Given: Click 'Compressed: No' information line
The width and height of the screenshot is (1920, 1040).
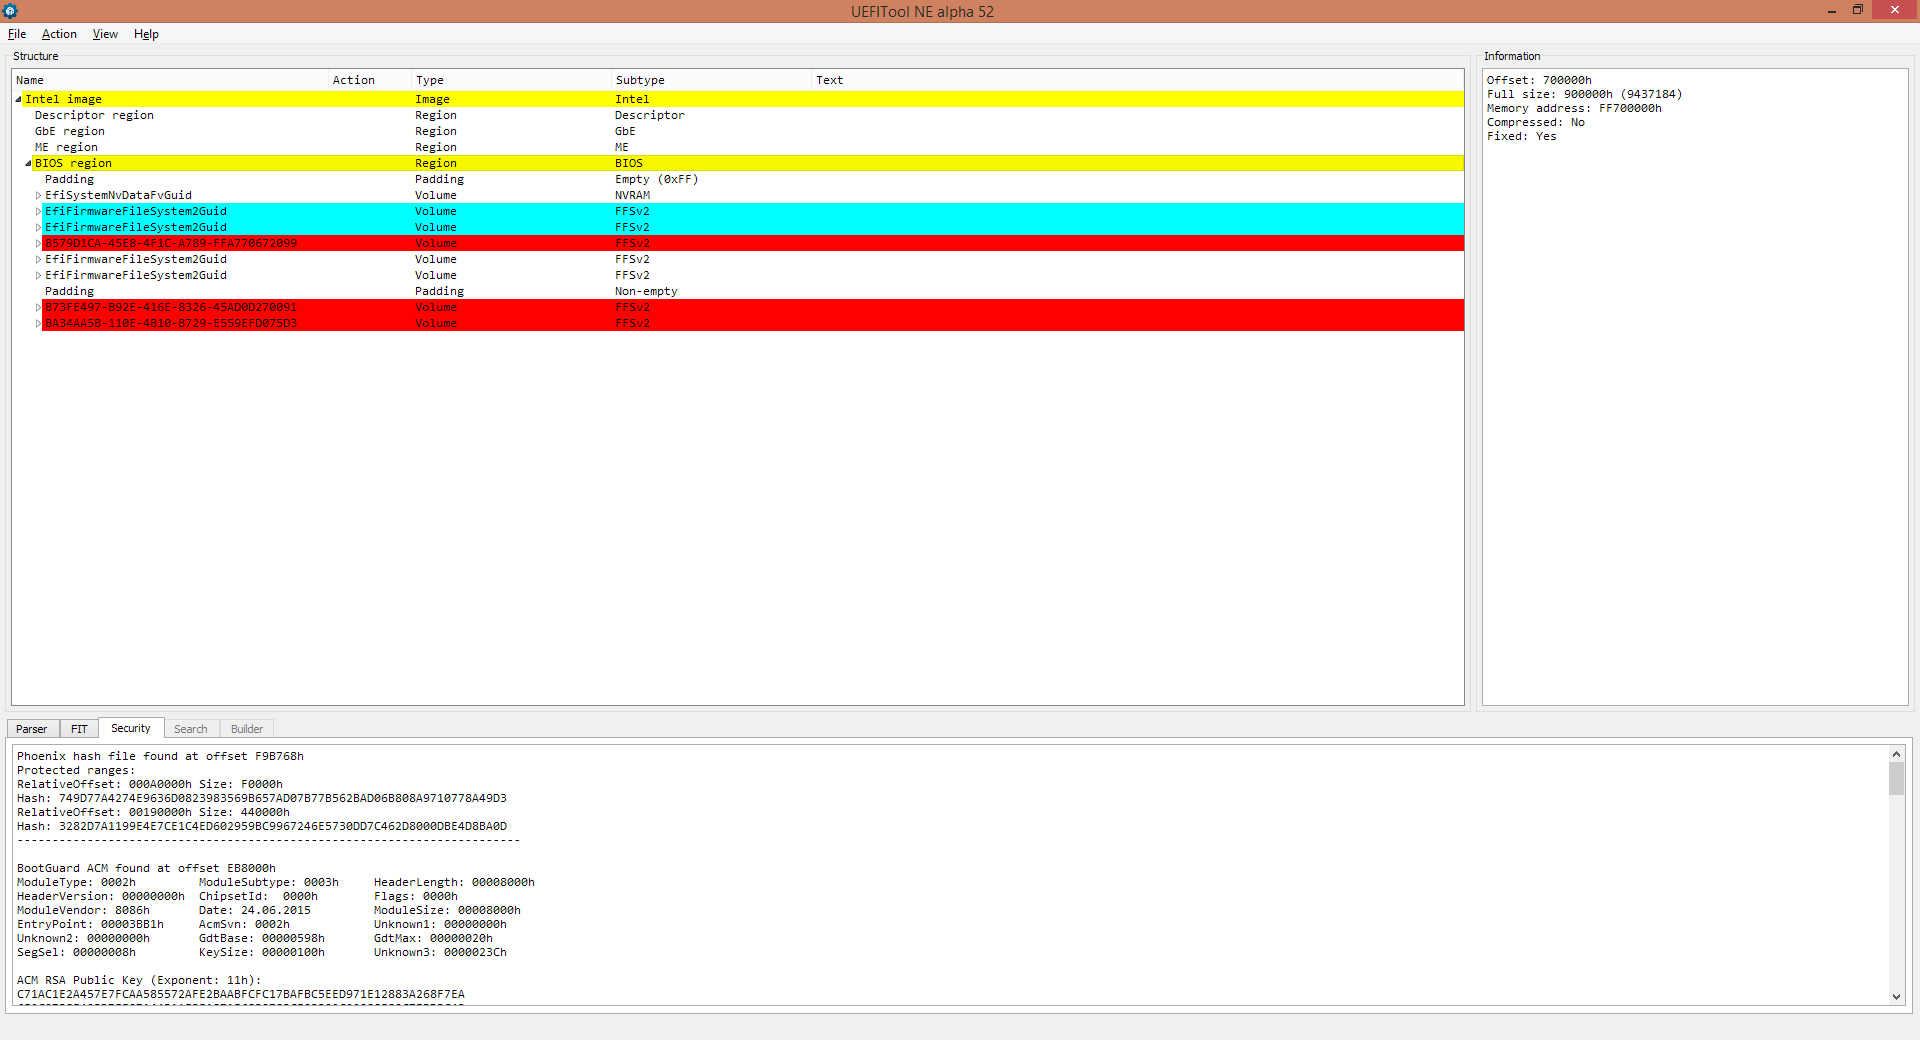Looking at the screenshot, I should [x=1536, y=122].
